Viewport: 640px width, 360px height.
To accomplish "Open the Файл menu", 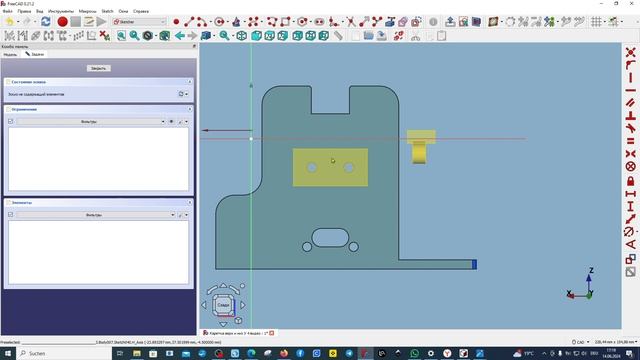I will click(7, 11).
